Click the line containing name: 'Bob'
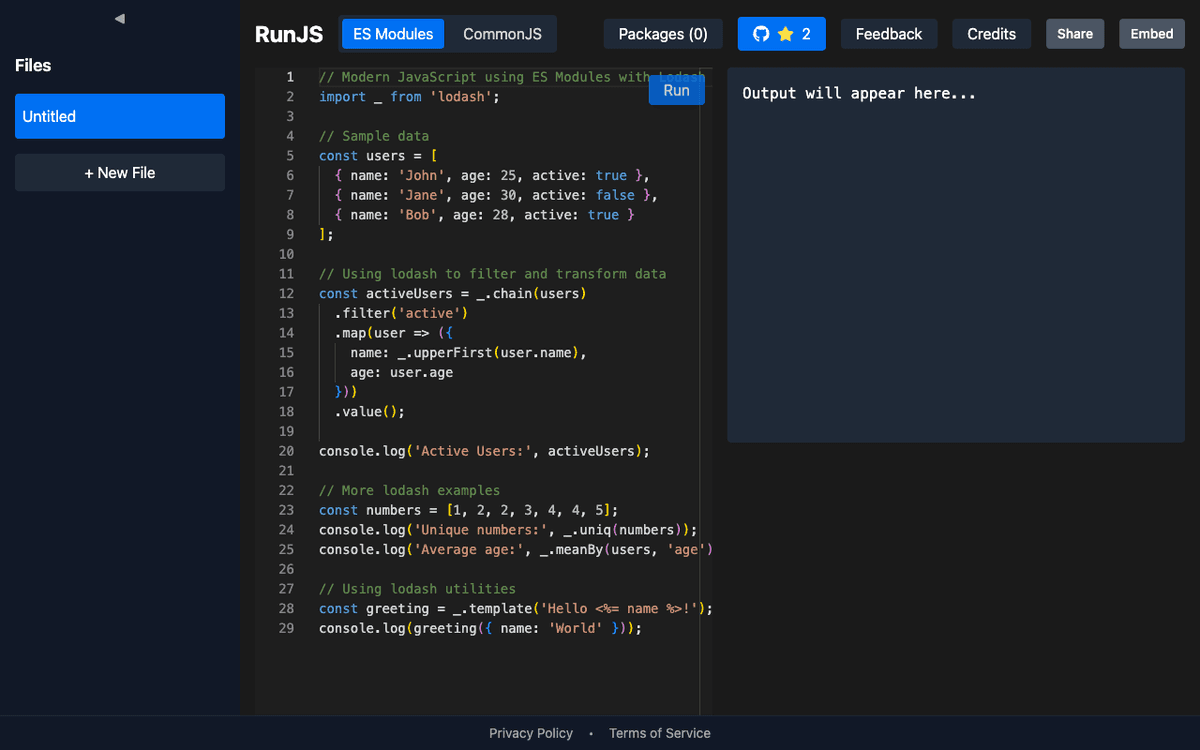The height and width of the screenshot is (750, 1200). 485,215
